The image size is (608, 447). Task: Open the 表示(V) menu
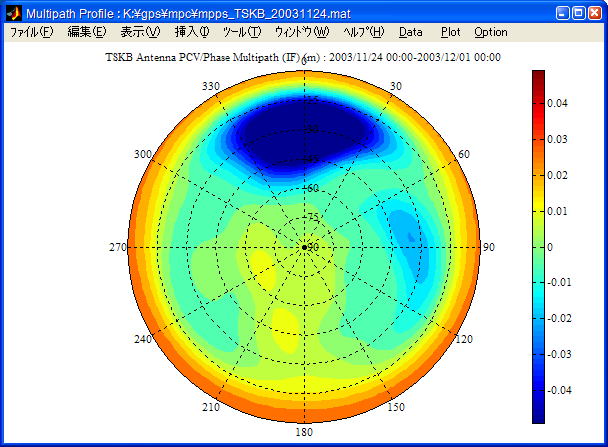coord(140,32)
